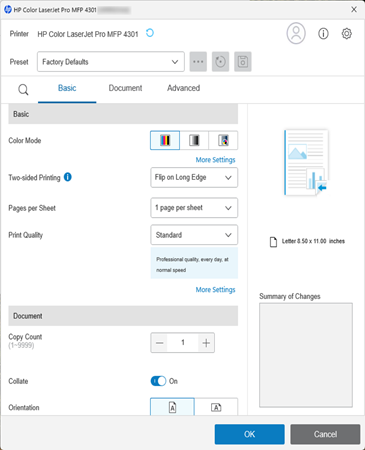Select landscape orientation icon
Image resolution: width=365 pixels, height=450 pixels.
click(x=216, y=407)
